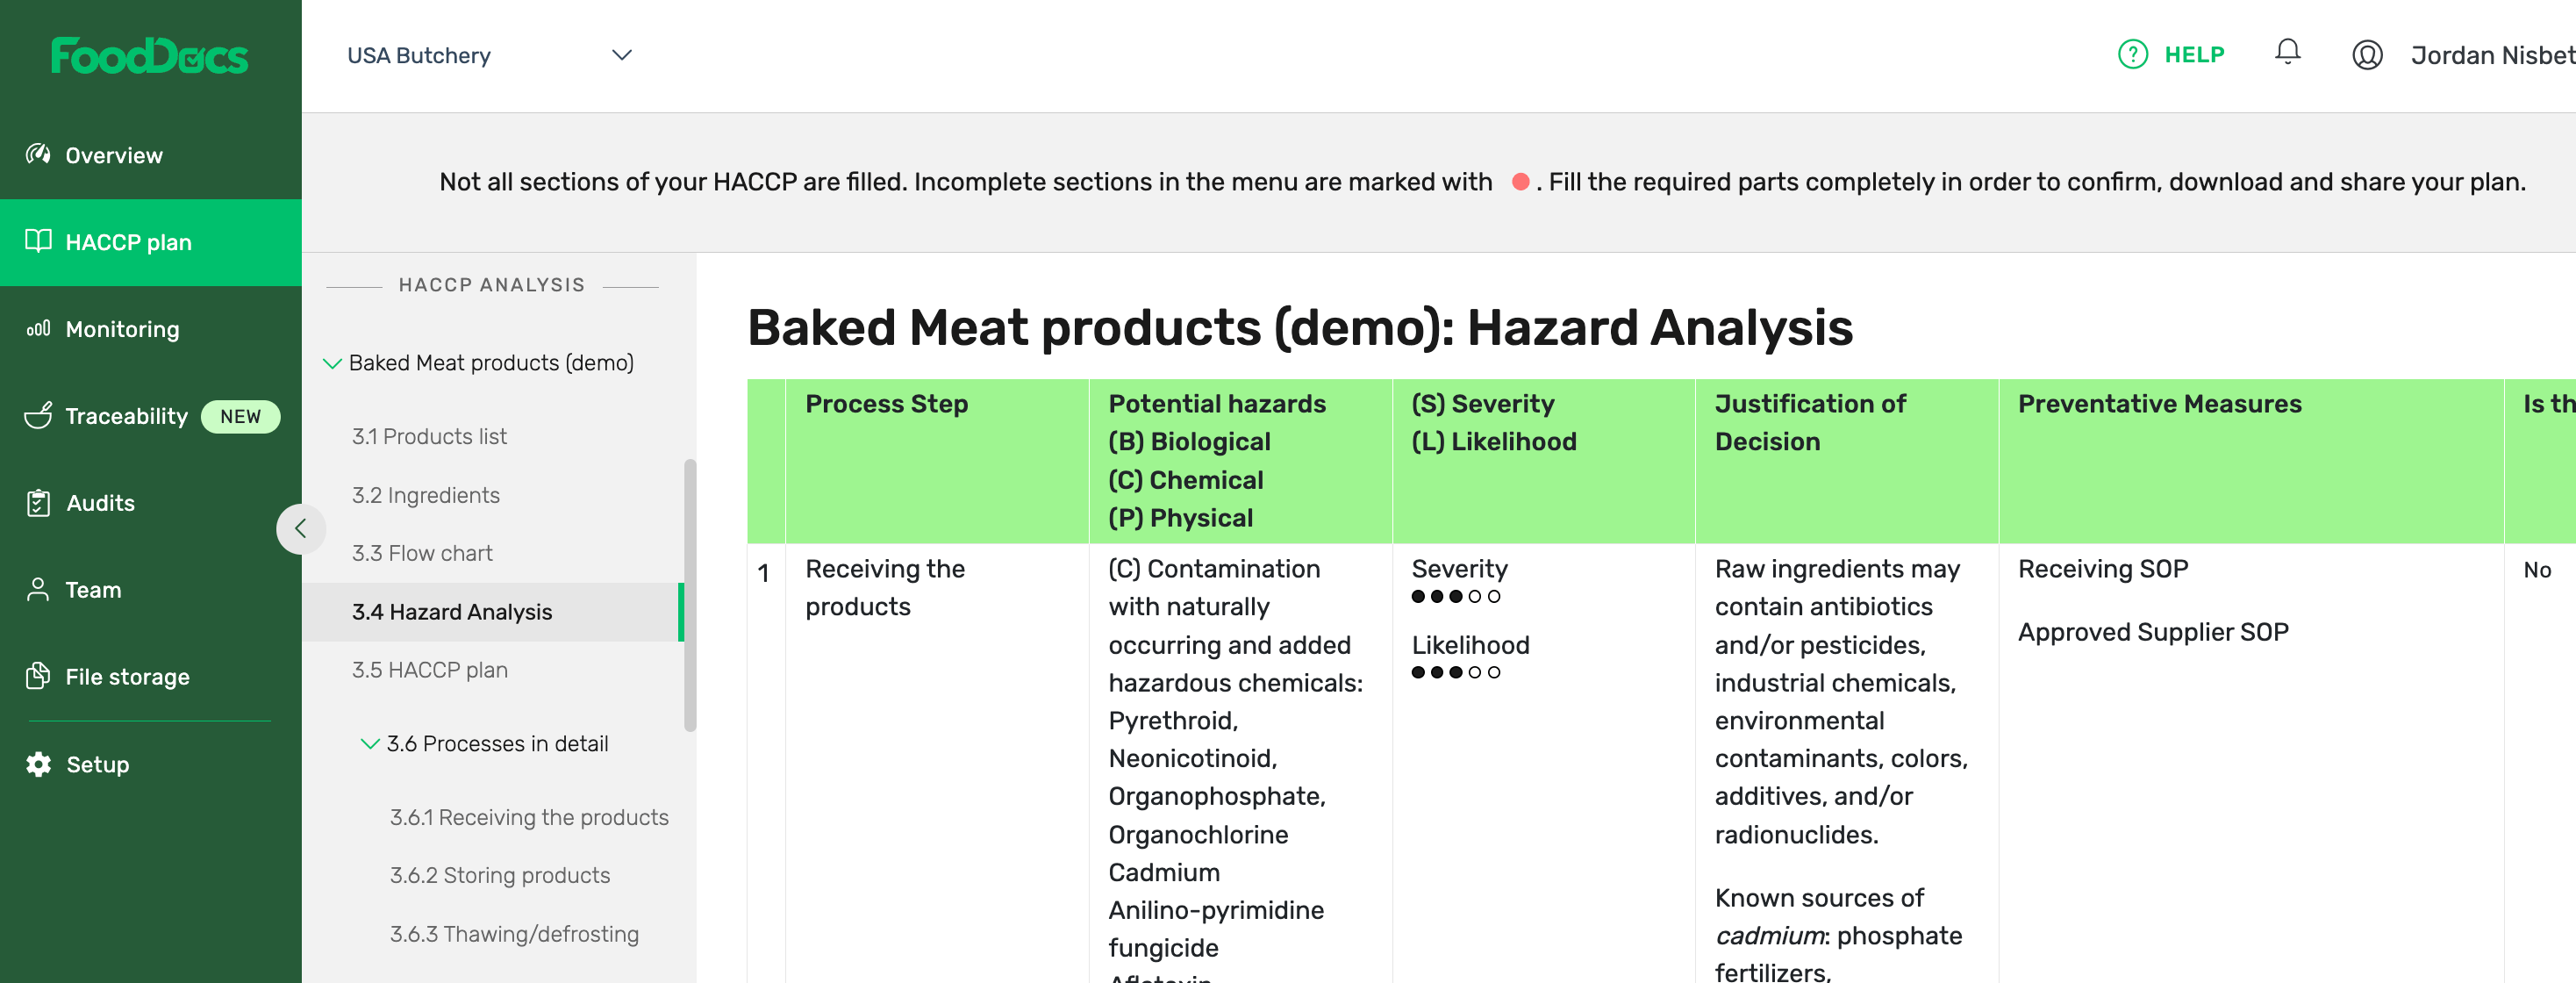The image size is (2576, 983).
Task: Select the Team person icon
Action: click(x=37, y=590)
